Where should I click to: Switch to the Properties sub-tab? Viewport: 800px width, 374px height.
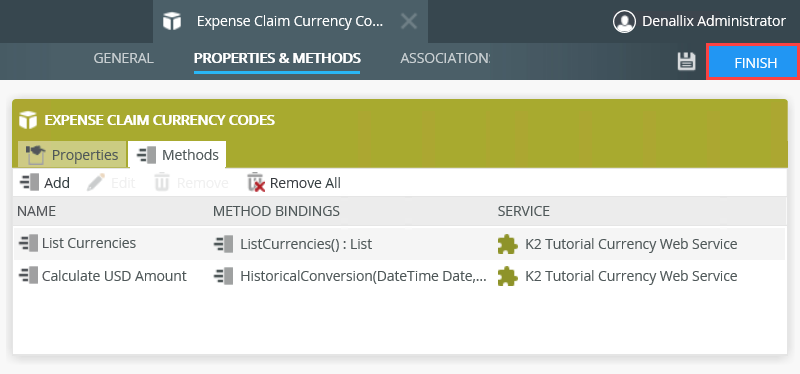[x=72, y=155]
